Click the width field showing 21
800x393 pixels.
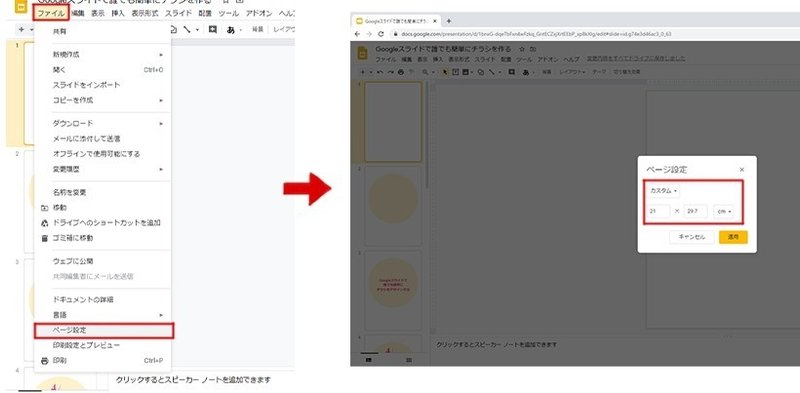658,211
